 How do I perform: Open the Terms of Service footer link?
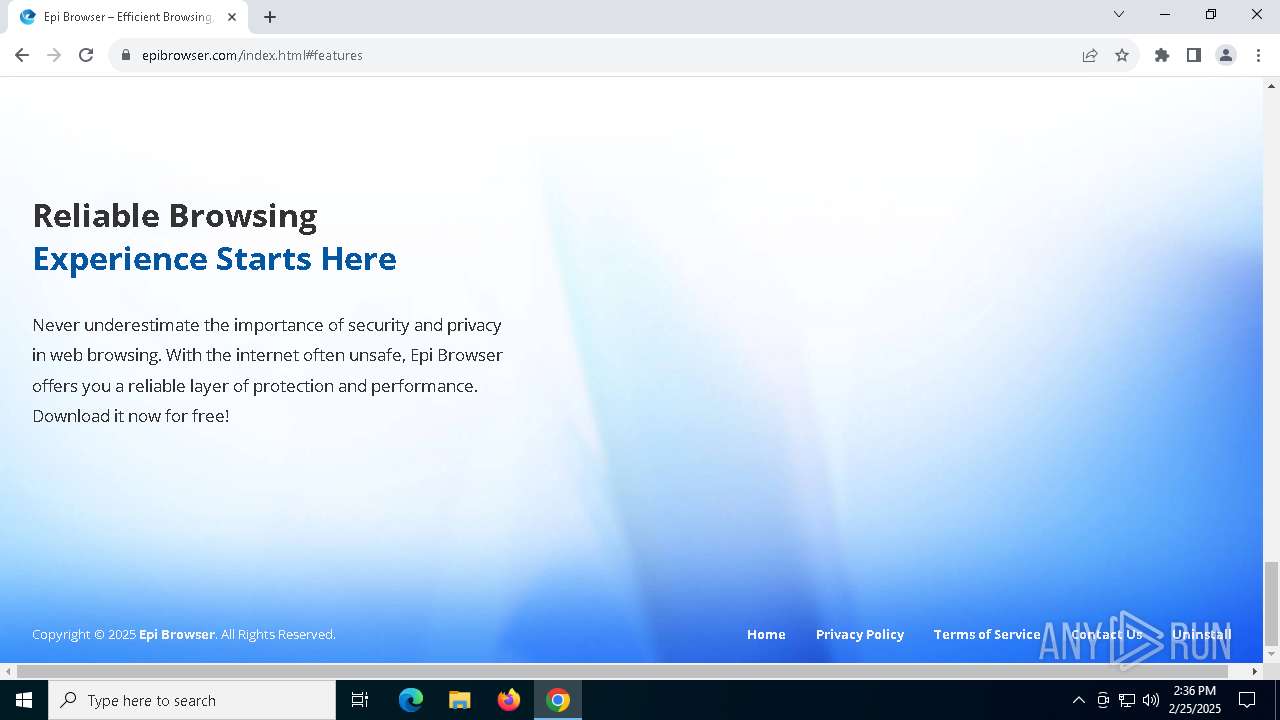tap(987, 634)
